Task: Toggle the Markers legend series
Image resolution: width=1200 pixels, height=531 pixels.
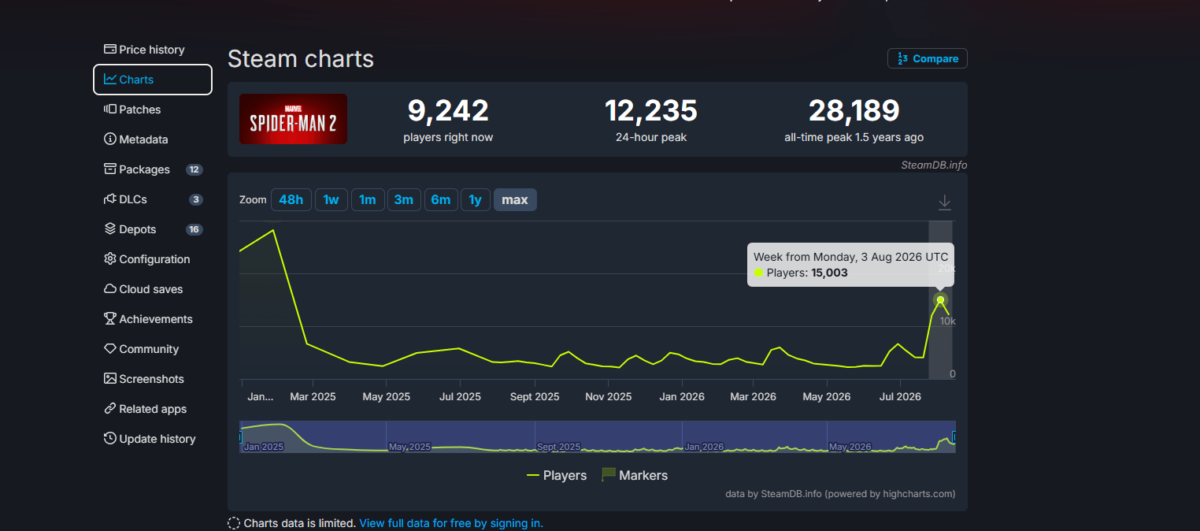Action: (635, 475)
